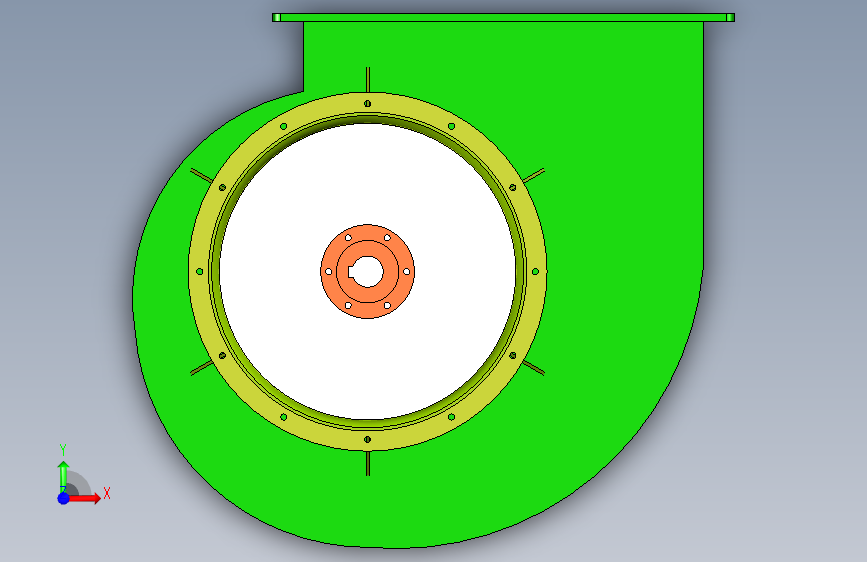Click the rectangular outlet flange atop the housing
Image resolution: width=867 pixels, height=562 pixels.
[503, 18]
